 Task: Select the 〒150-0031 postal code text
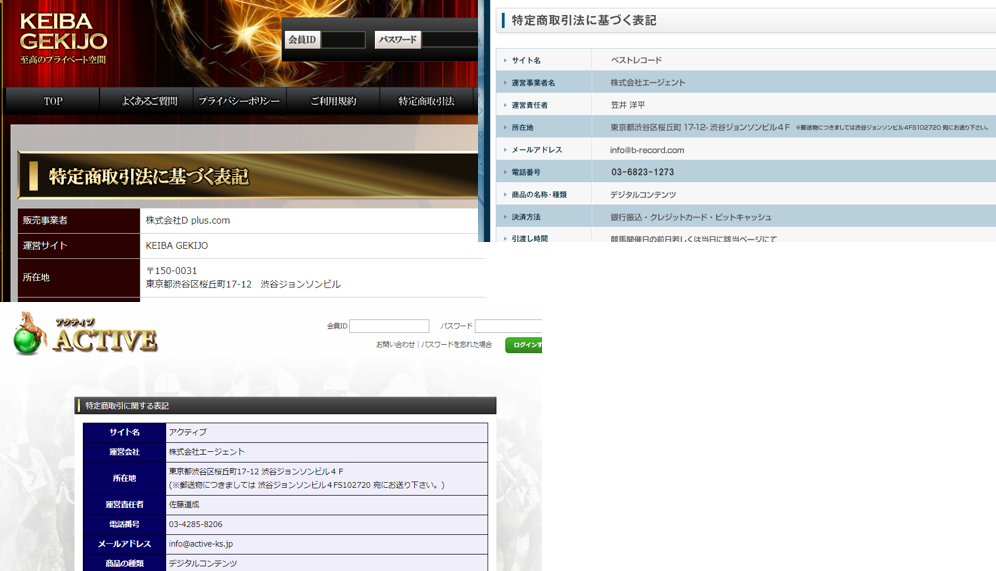(x=172, y=271)
